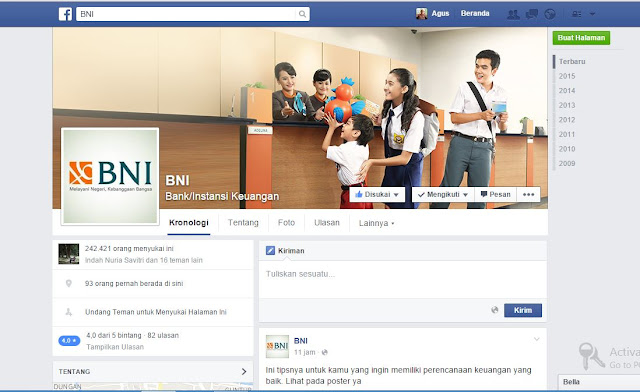This screenshot has width=640, height=392.
Task: Click 93 orang pernah berada di sini
Action: 134,283
